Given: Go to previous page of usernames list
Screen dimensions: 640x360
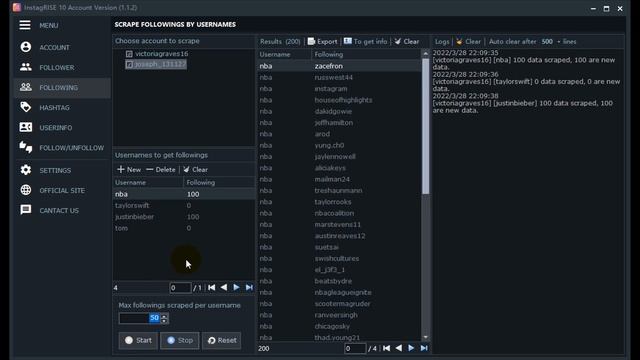Looking at the screenshot, I should click(x=224, y=287).
